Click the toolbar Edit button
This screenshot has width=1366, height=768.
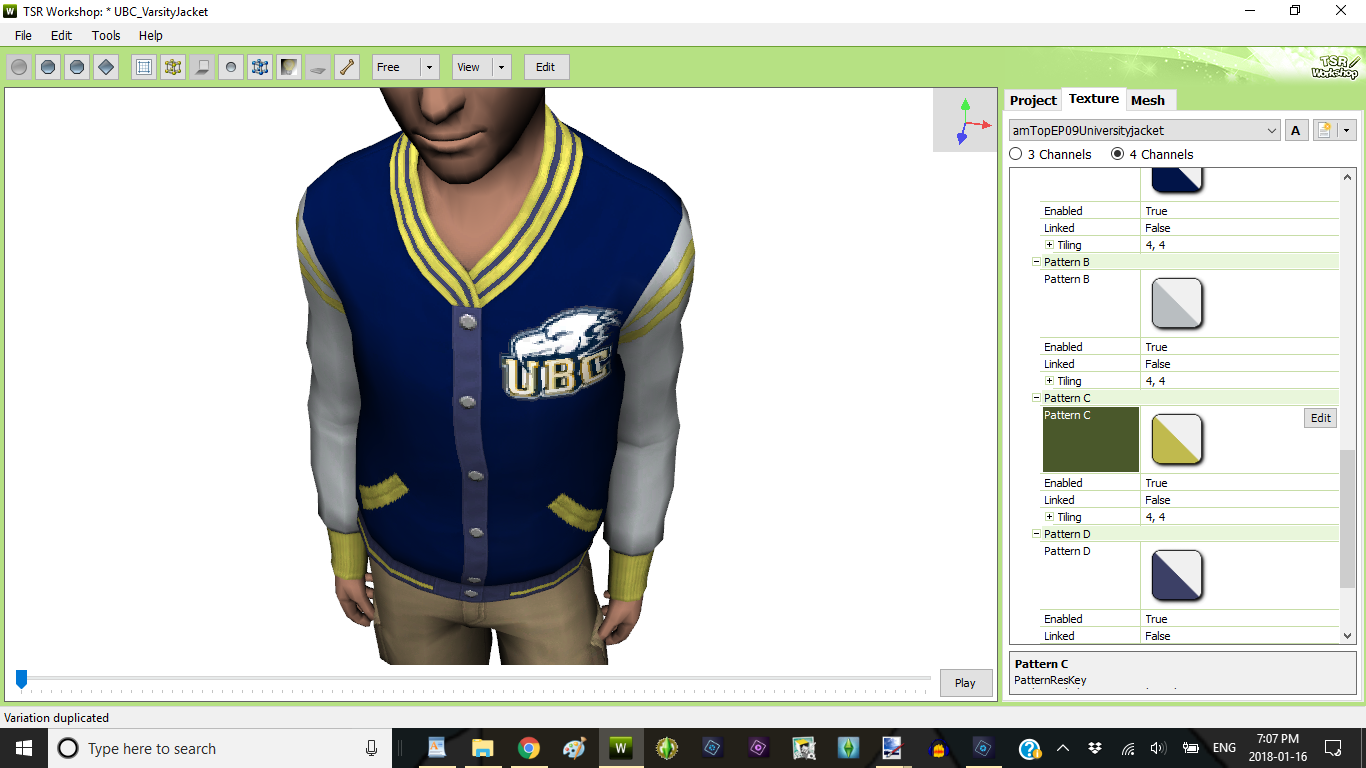tap(545, 67)
